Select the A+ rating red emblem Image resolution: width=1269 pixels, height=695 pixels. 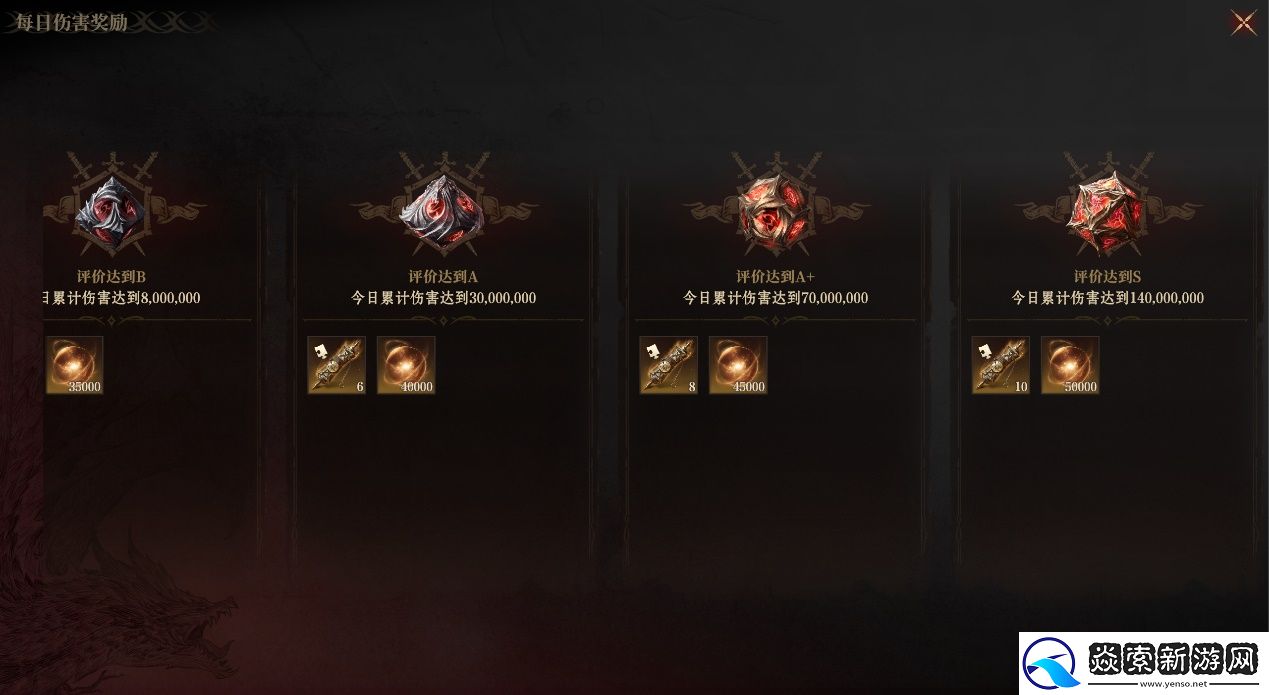coord(775,212)
